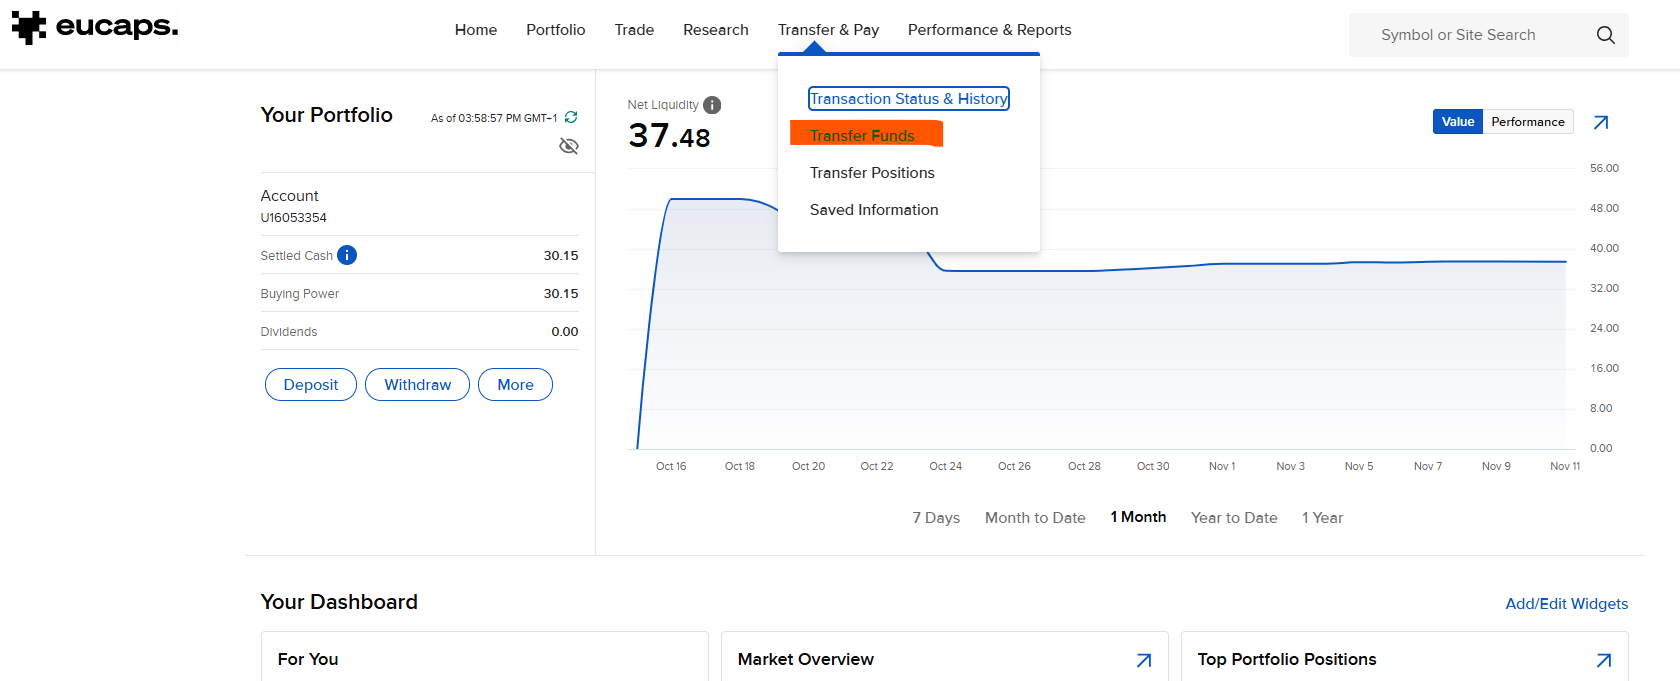Open Saved Information entry
This screenshot has width=1680, height=681.
(x=874, y=210)
